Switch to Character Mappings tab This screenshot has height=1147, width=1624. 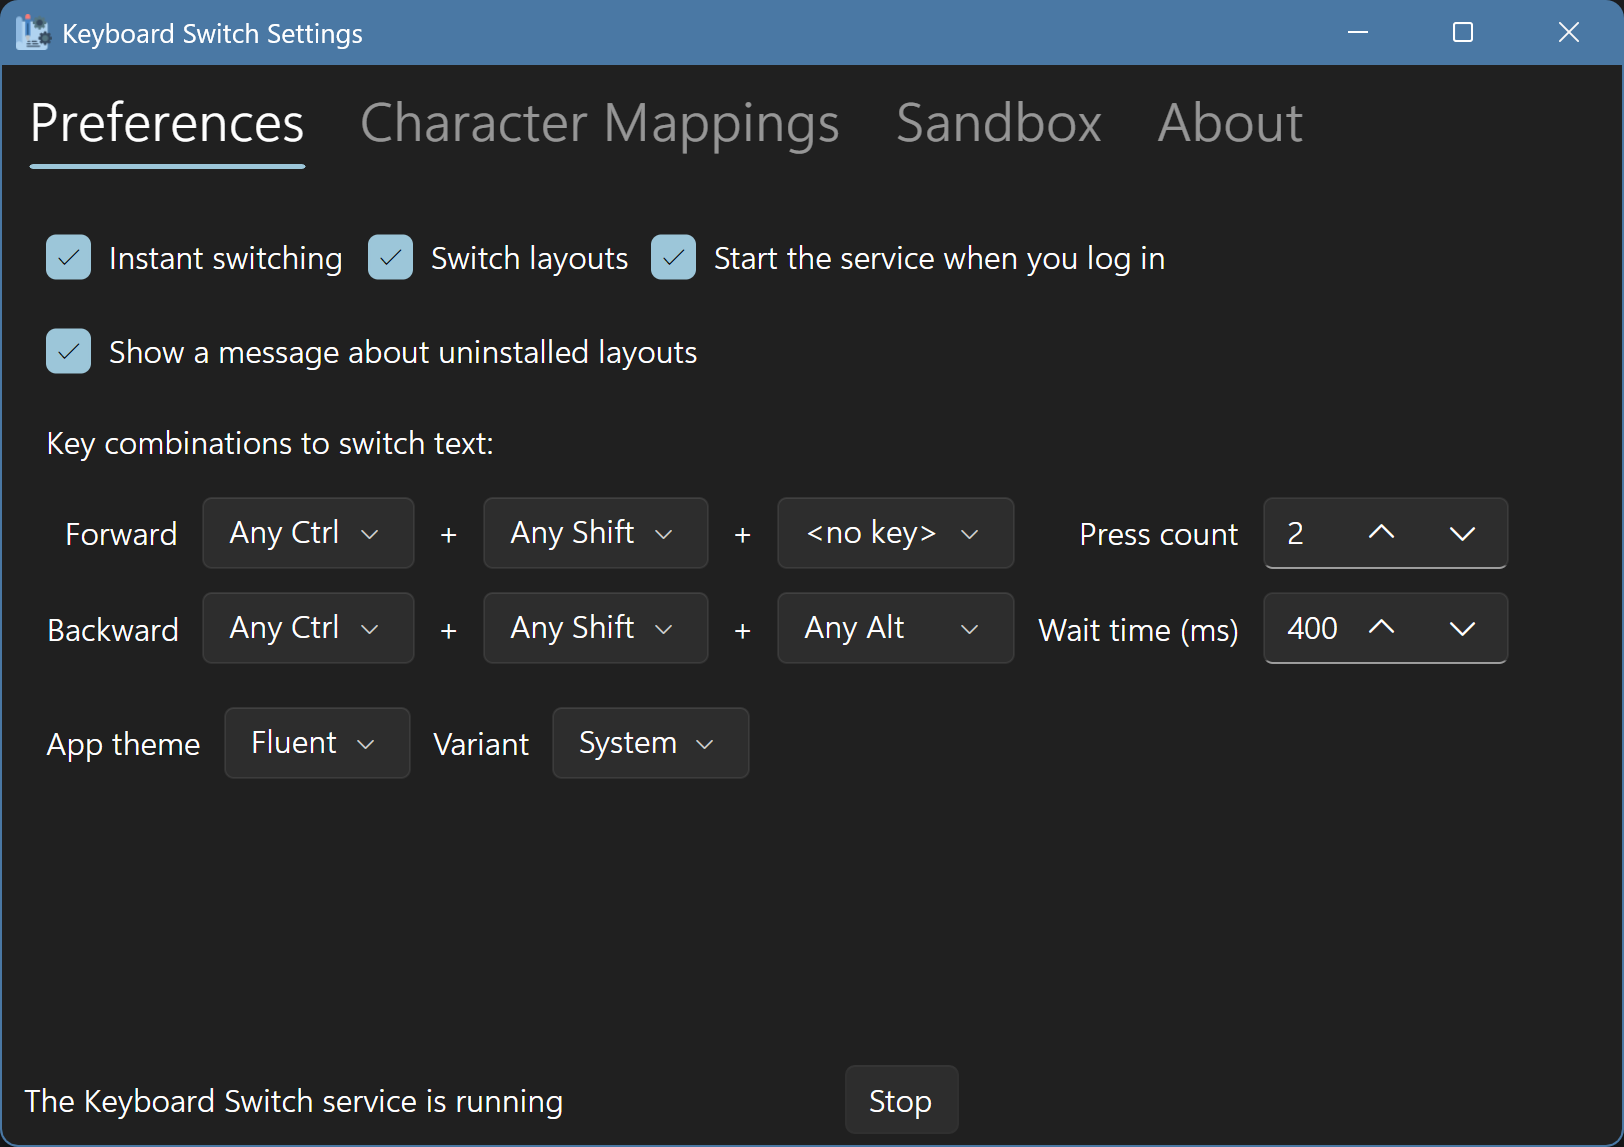[x=599, y=124]
